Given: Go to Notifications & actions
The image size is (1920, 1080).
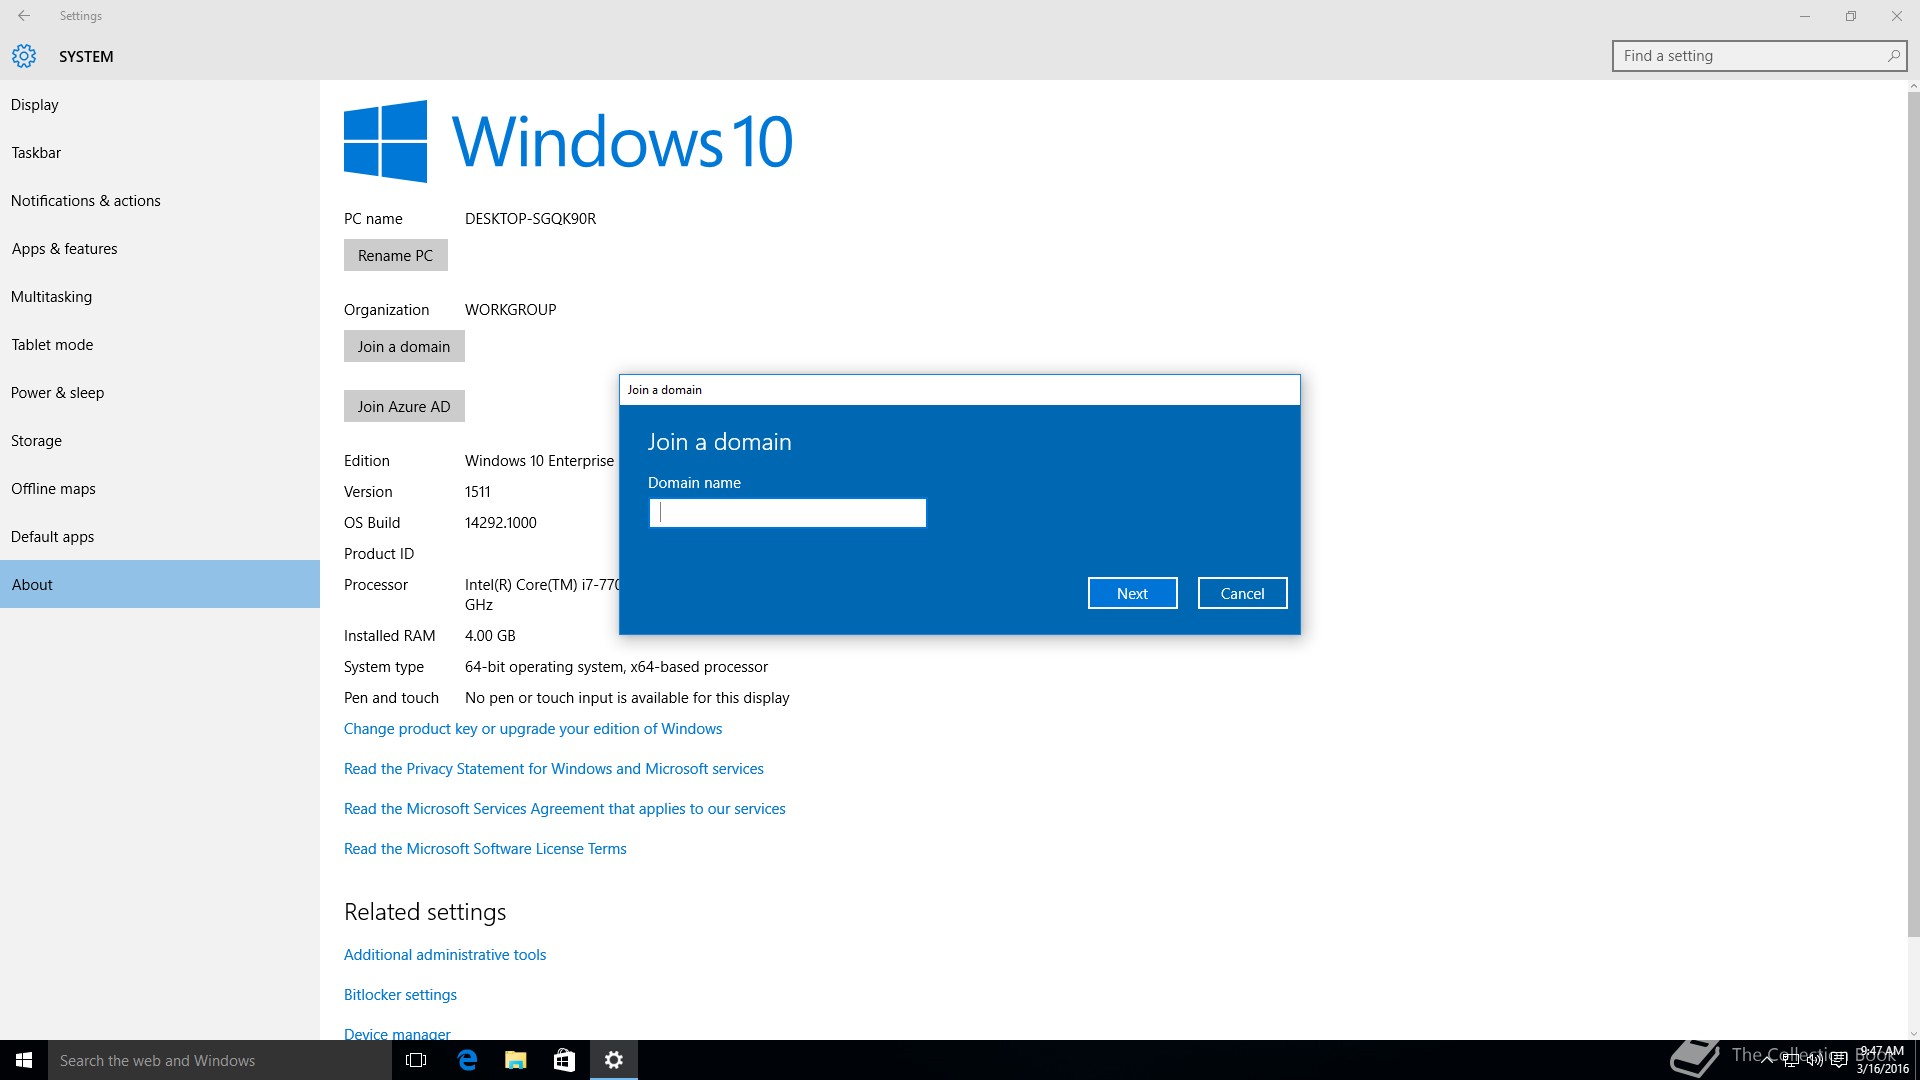Looking at the screenshot, I should [x=160, y=201].
